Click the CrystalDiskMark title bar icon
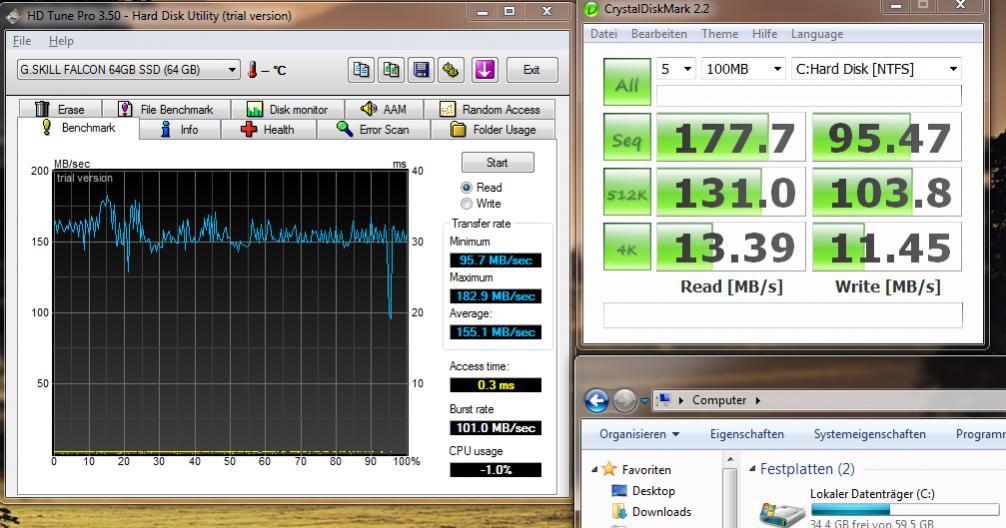Viewport: 1006px width, 528px height. 591,9
